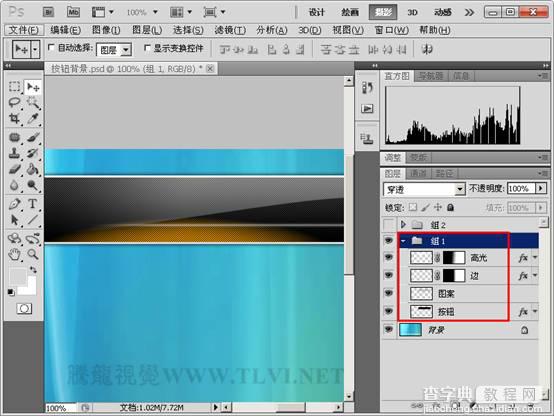Switch to the 设计 workspace

click(x=317, y=12)
